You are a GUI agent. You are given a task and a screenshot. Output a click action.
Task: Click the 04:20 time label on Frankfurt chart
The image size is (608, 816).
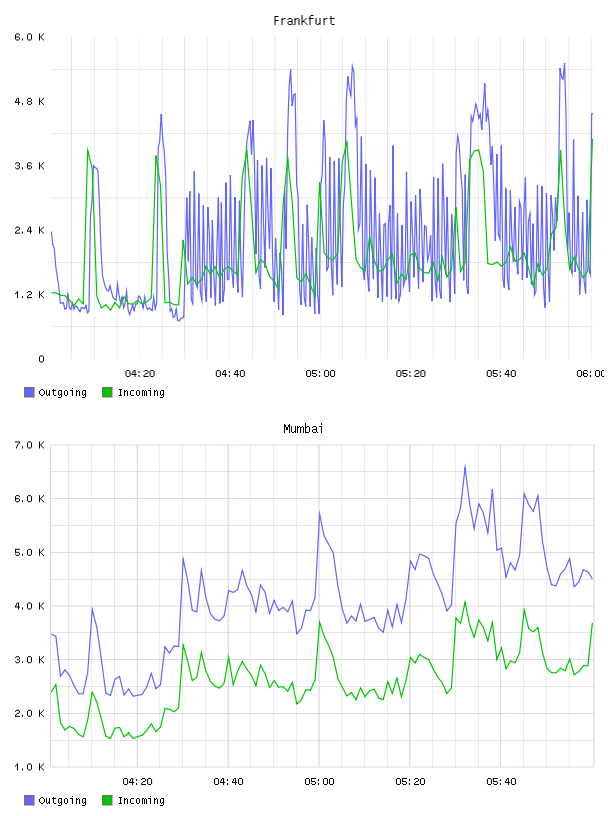tap(140, 374)
